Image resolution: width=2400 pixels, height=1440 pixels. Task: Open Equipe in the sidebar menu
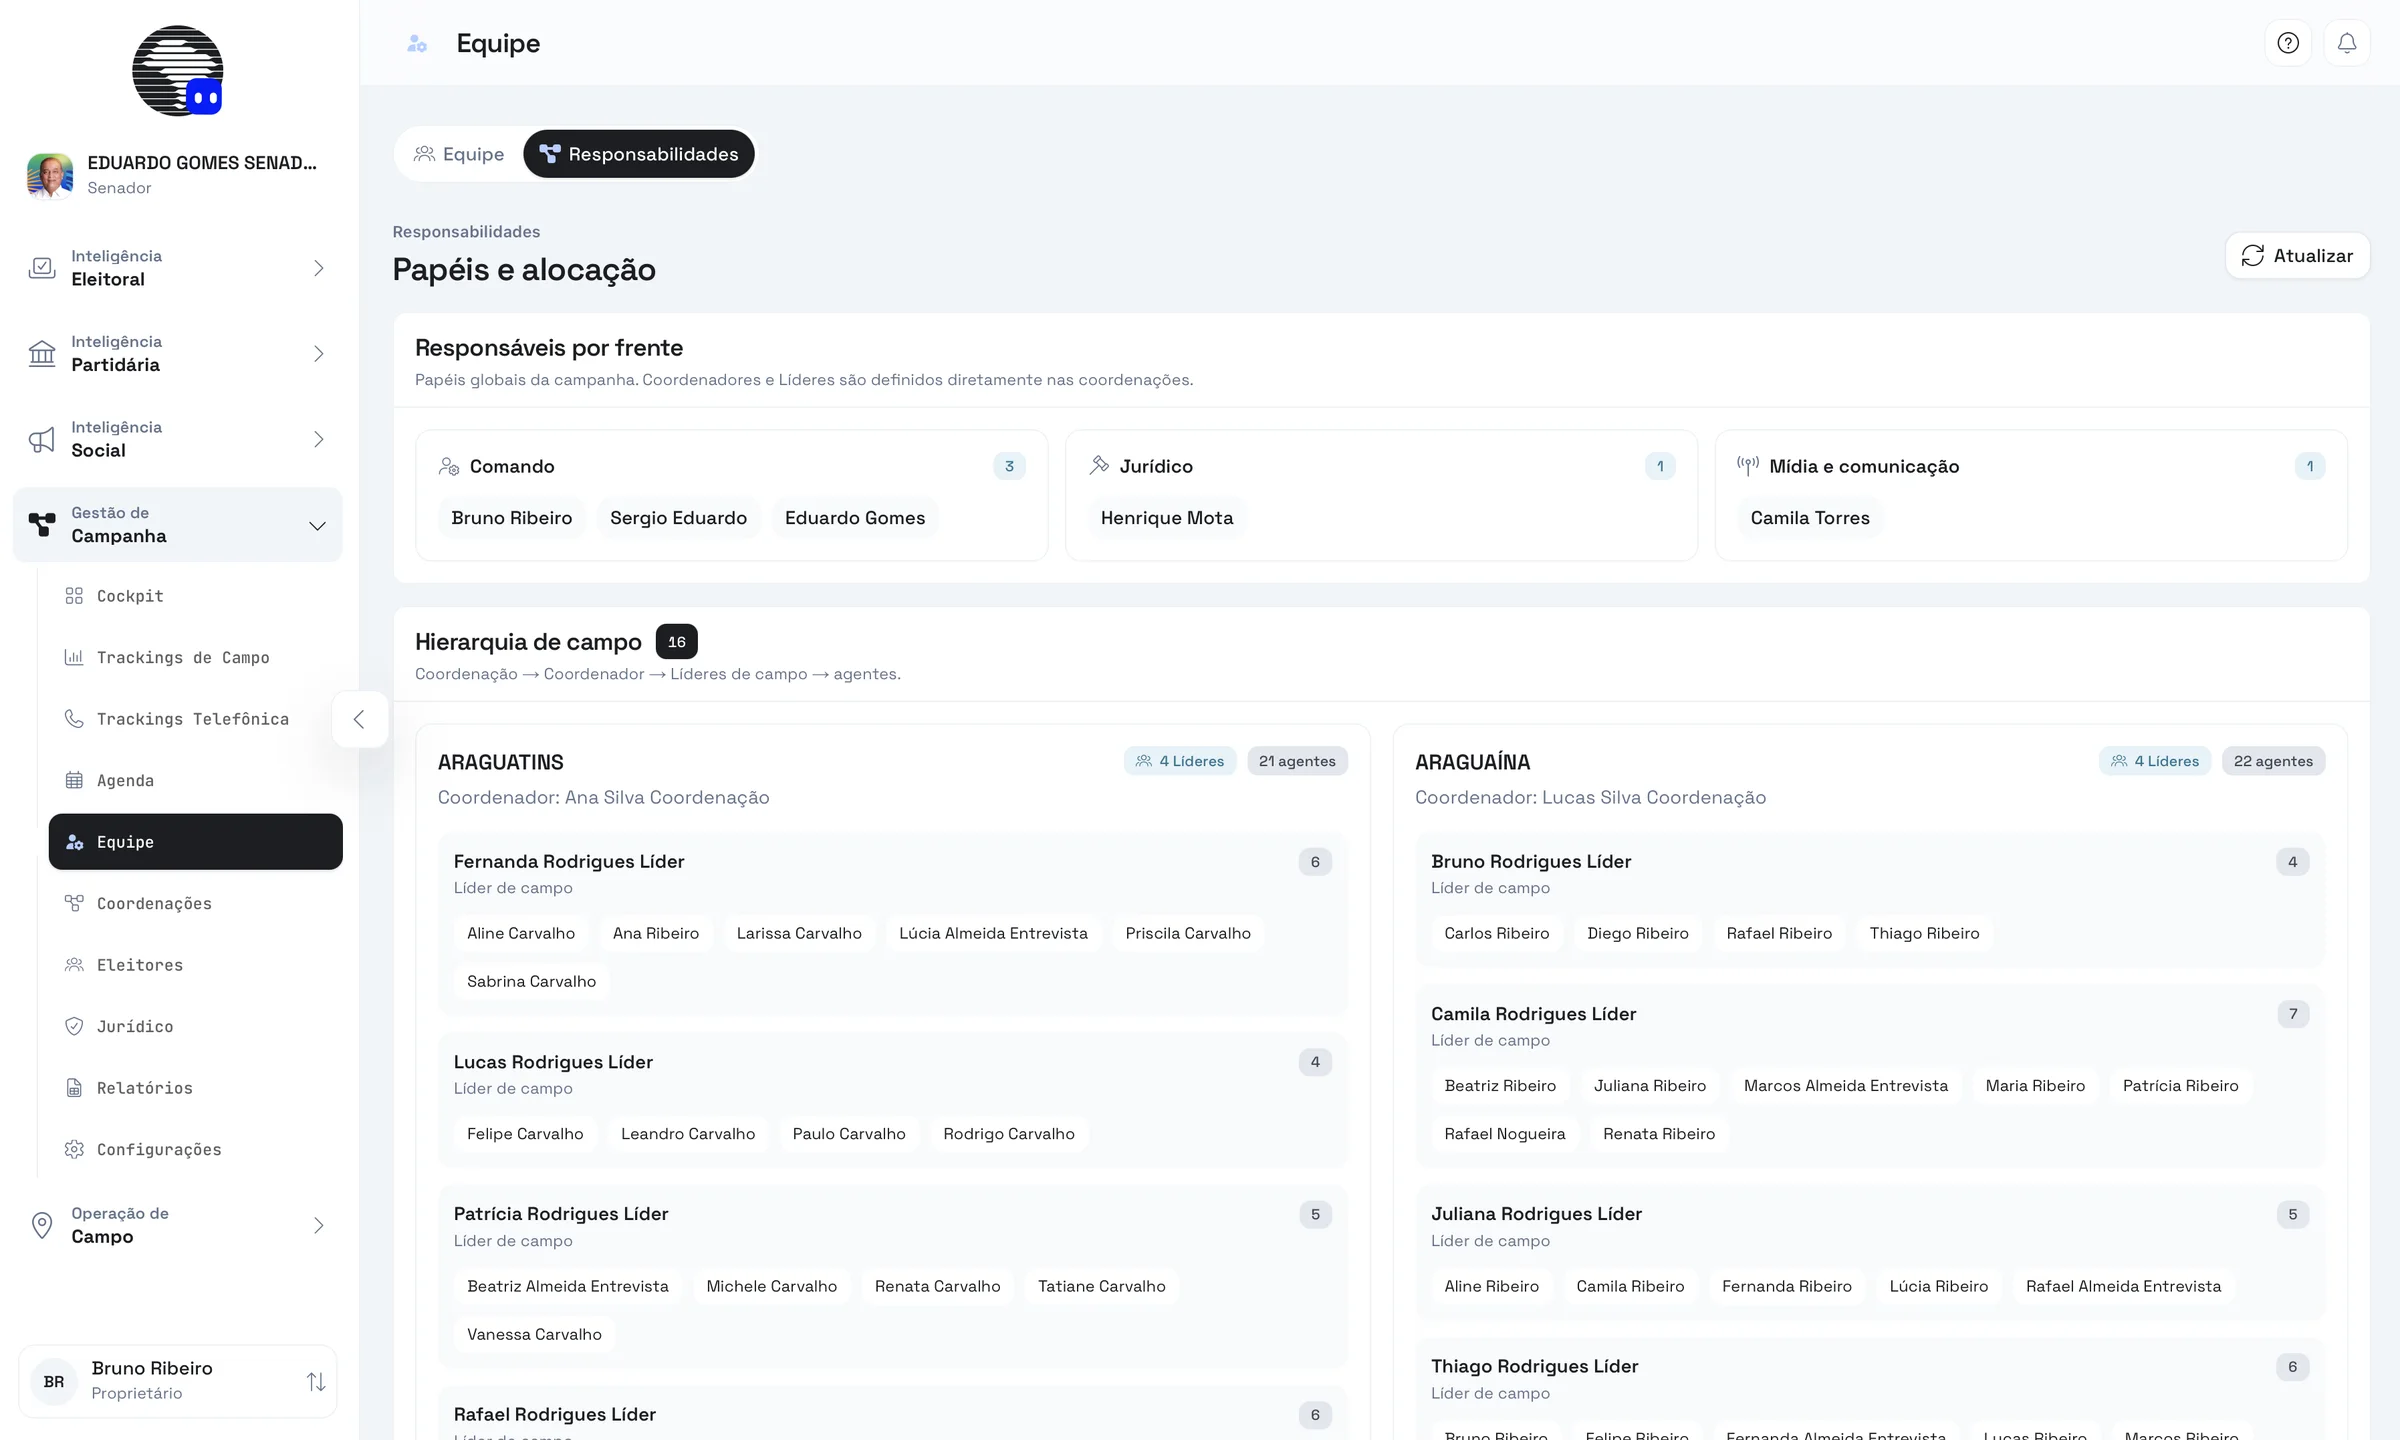(196, 842)
